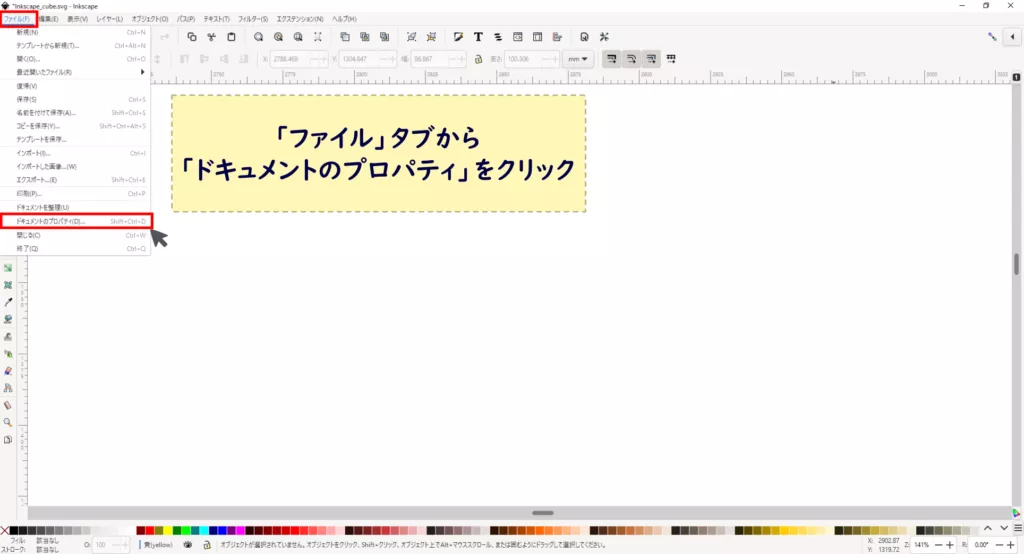1024x554 pixels.
Task: Toggle the width-height lock ratio icon
Action: [478, 59]
